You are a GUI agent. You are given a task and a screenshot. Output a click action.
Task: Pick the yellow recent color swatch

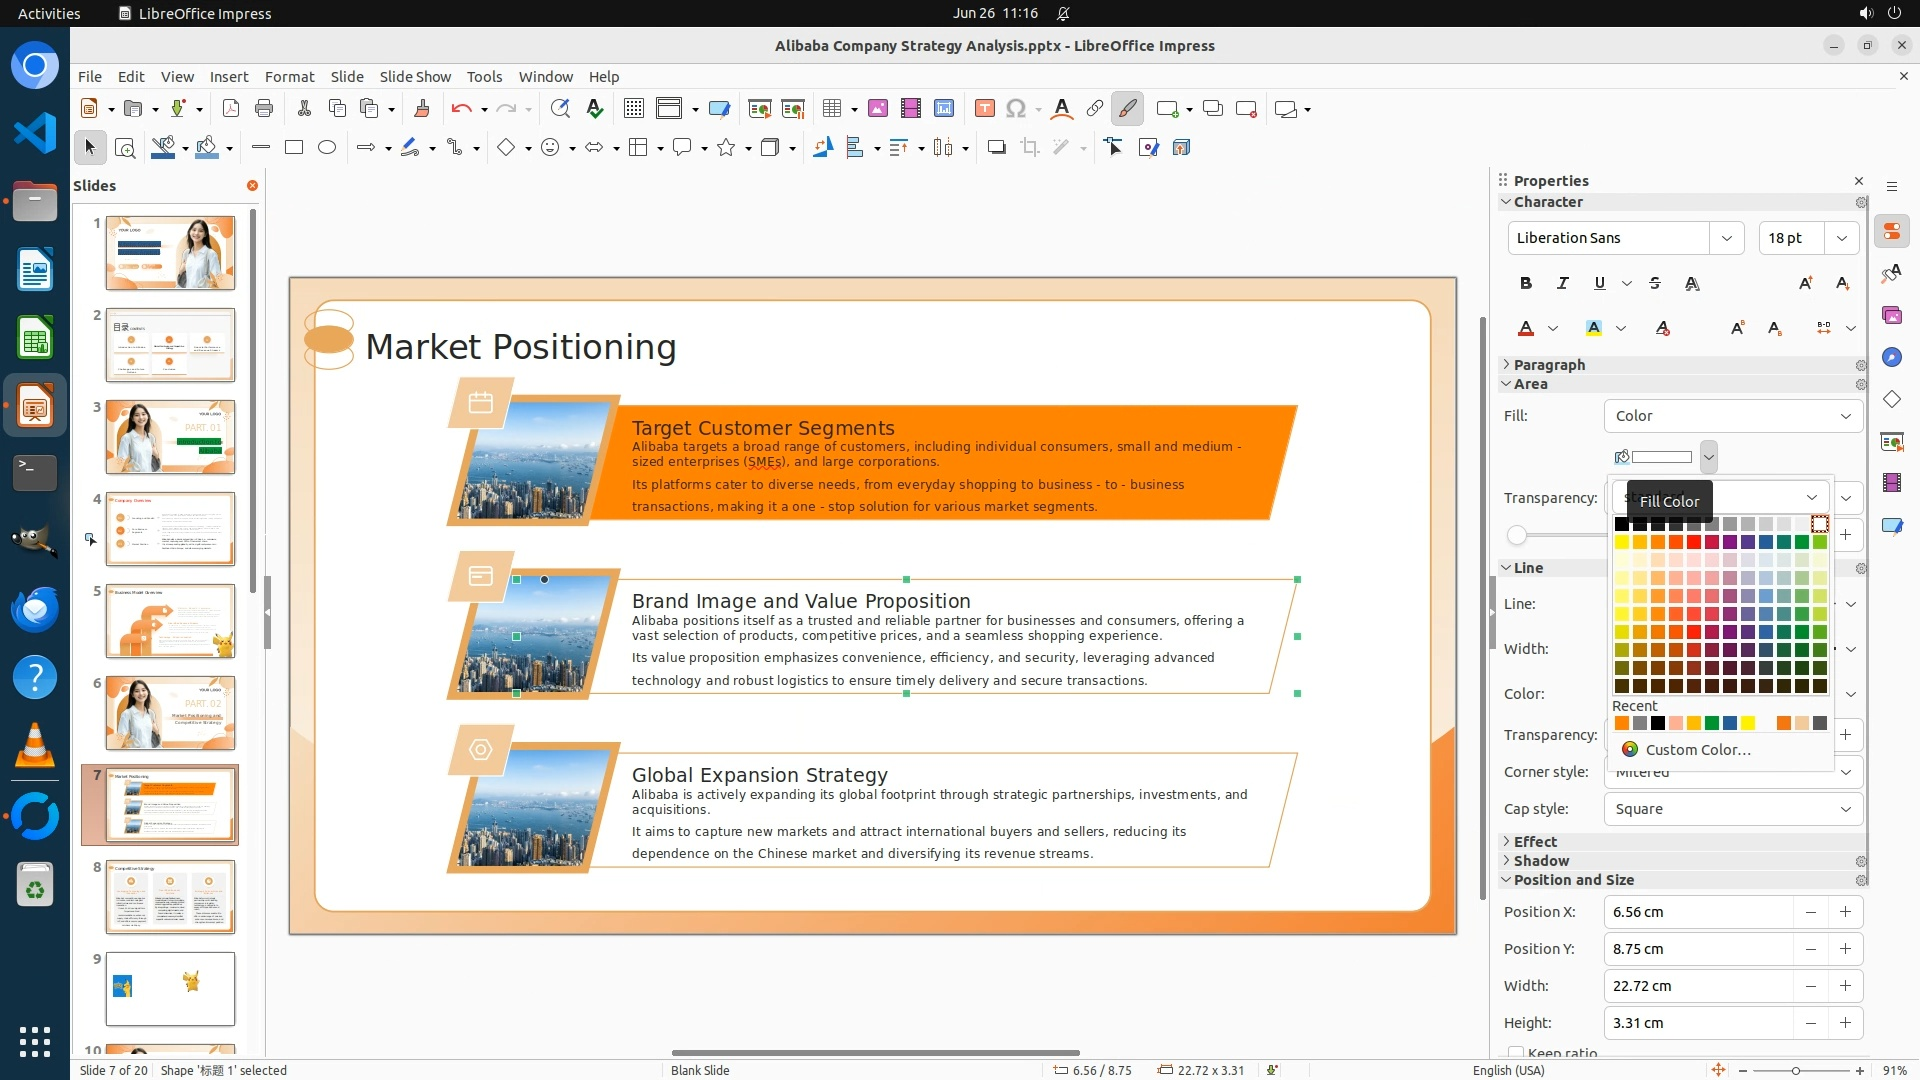tap(1748, 724)
